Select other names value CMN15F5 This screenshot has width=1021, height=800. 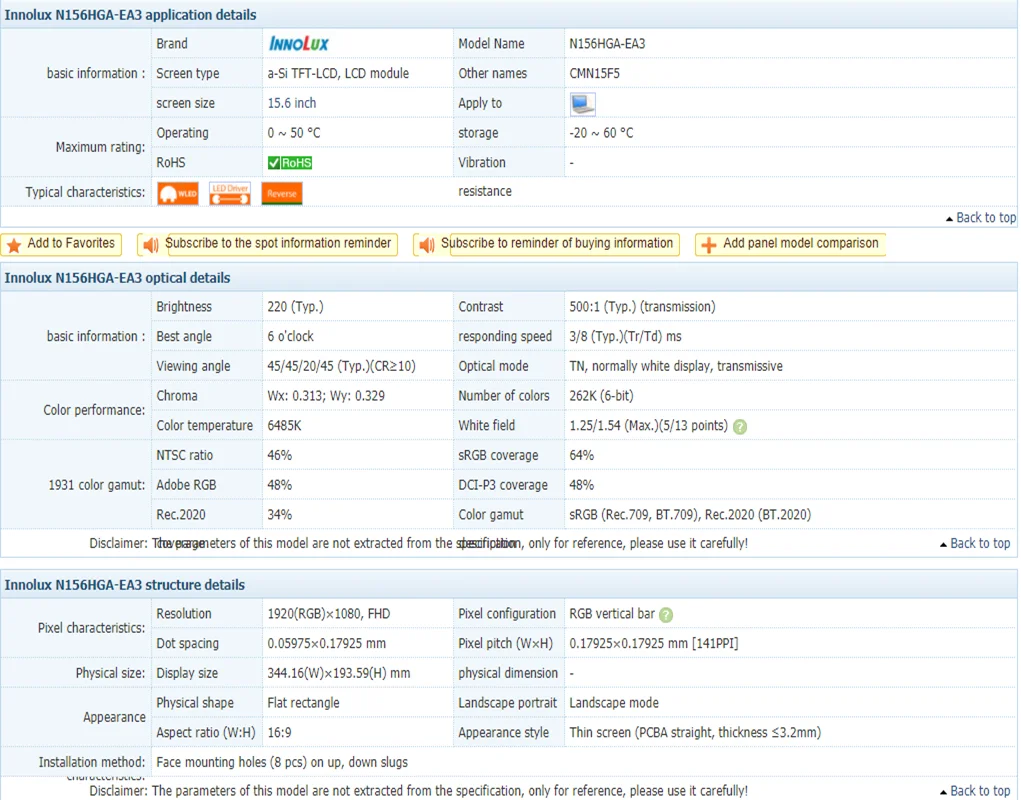coord(594,74)
